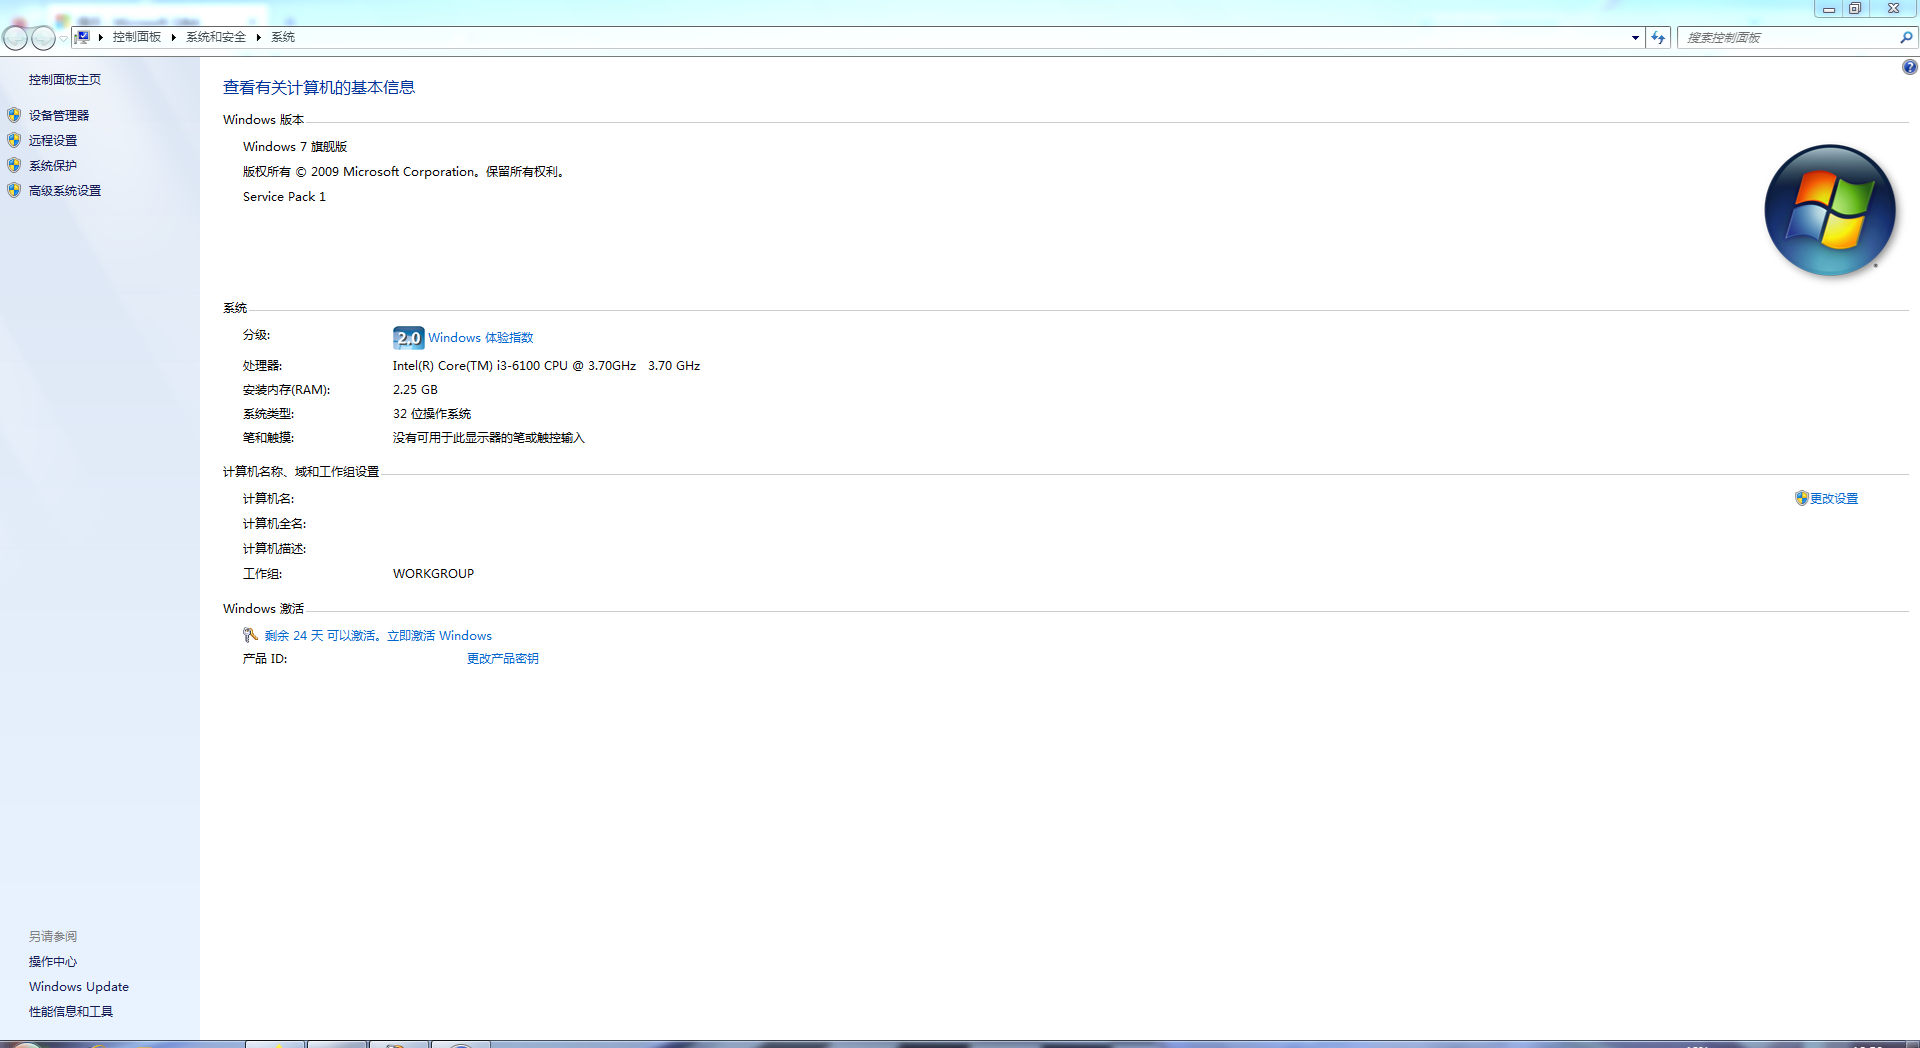Click 没有可用于此显示器的笔或触控输入 text
The width and height of the screenshot is (1920, 1048).
(x=489, y=438)
